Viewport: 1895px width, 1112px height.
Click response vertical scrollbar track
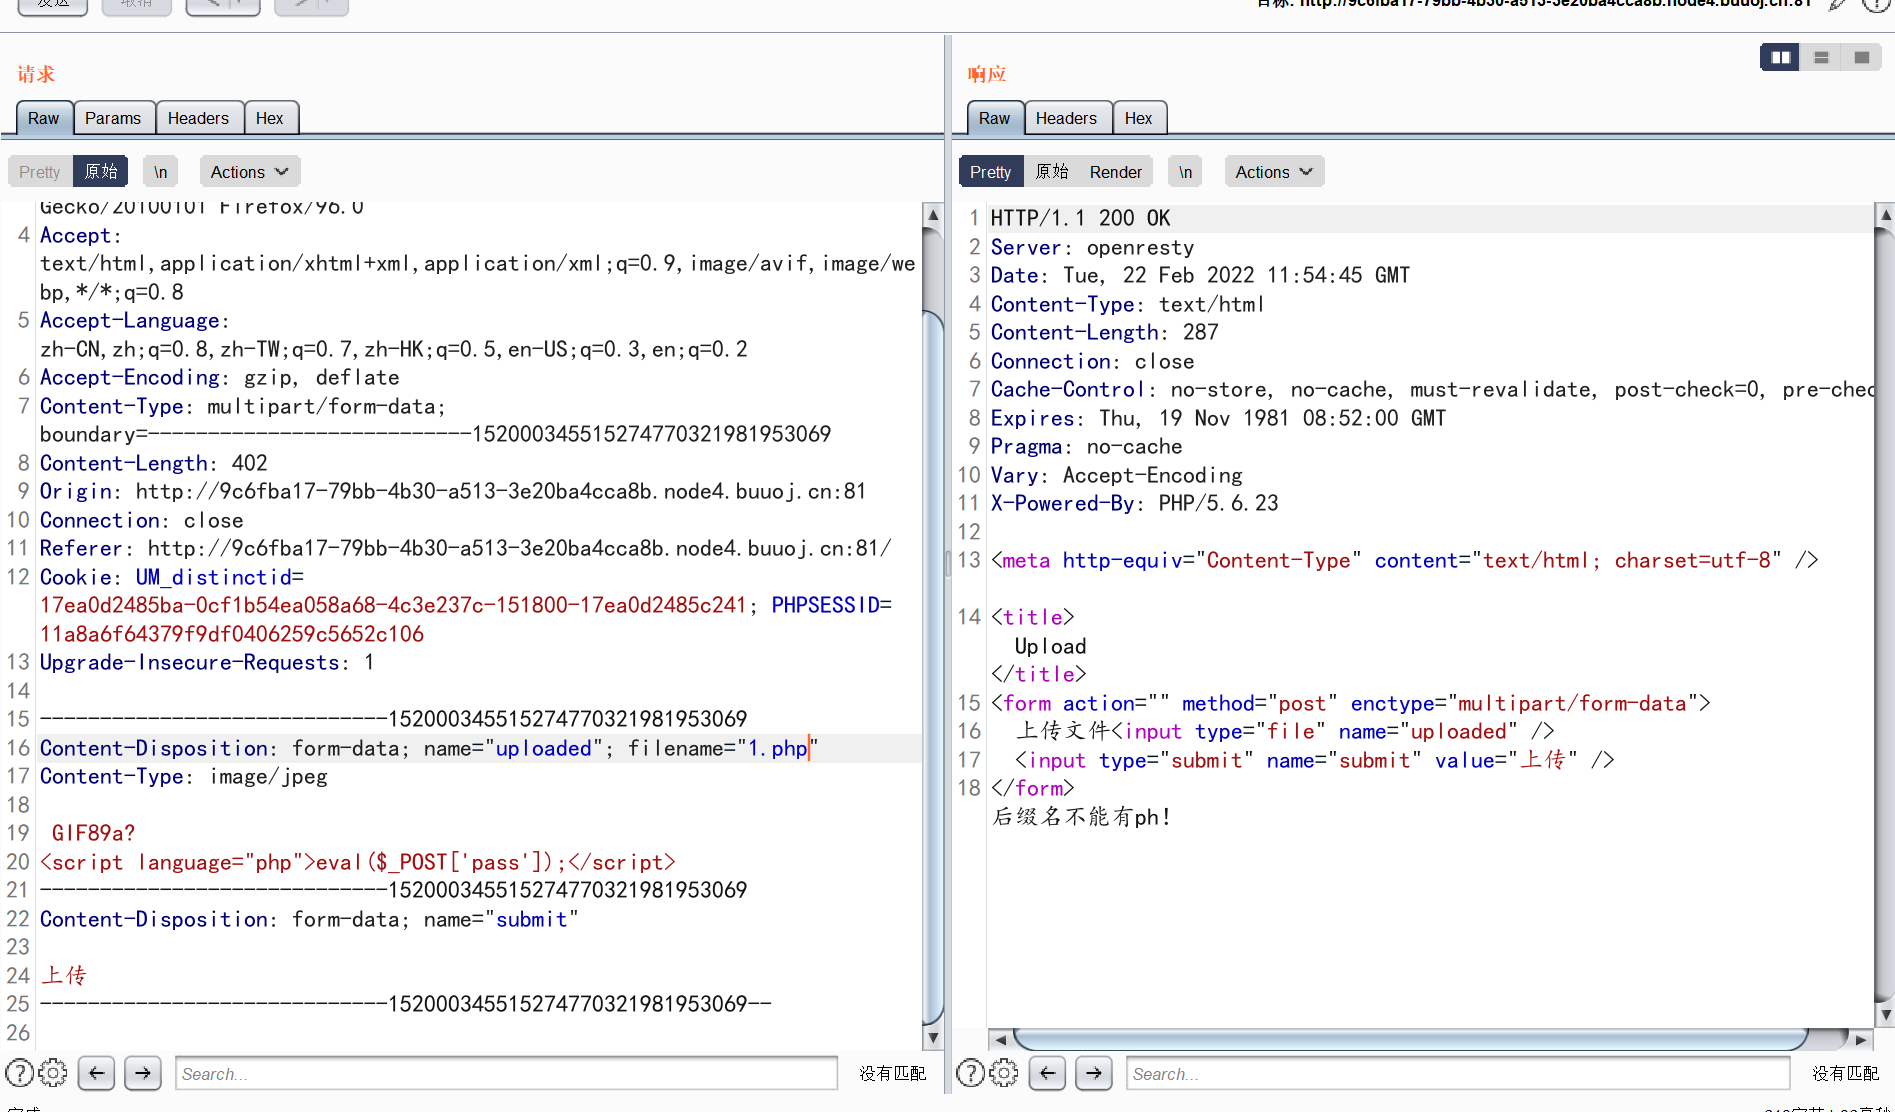pyautogui.click(x=1885, y=615)
